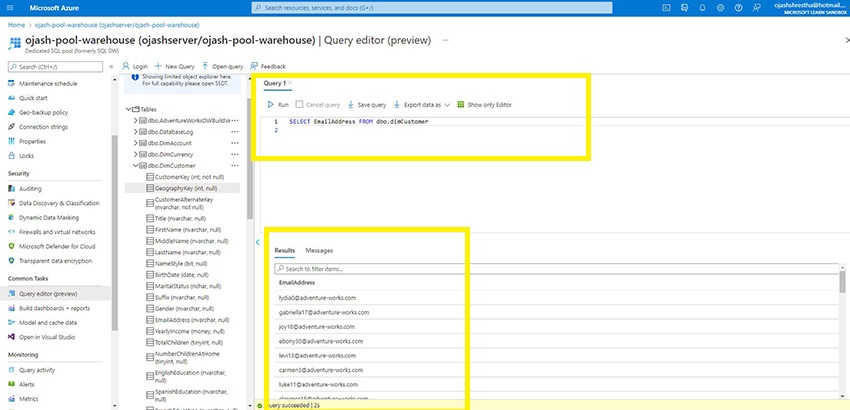The width and height of the screenshot is (850, 410).
Task: Select BirthDate (date, null) column
Action: point(177,275)
